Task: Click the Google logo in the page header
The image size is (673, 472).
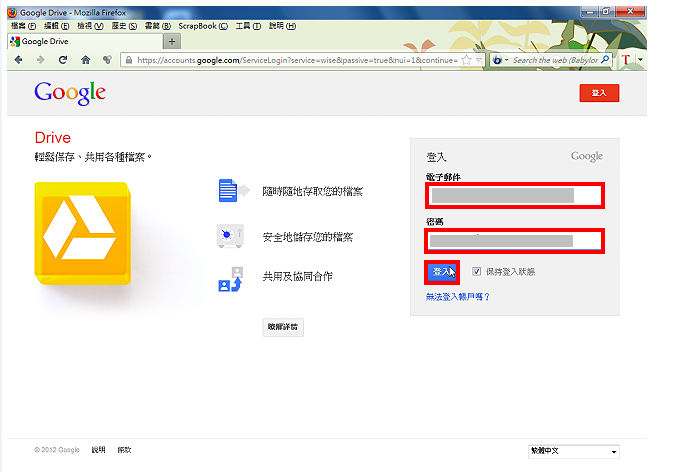Action: pos(70,93)
